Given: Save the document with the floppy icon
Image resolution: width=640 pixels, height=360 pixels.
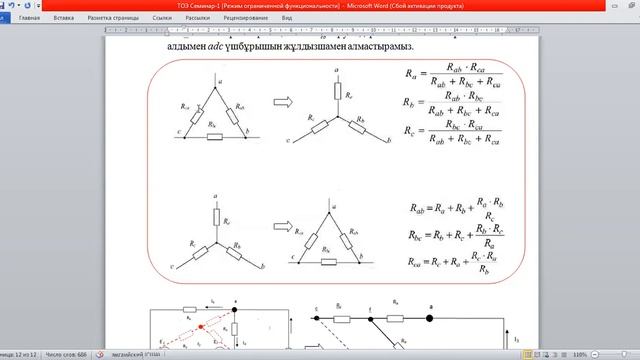Looking at the screenshot, I should (1, 6).
